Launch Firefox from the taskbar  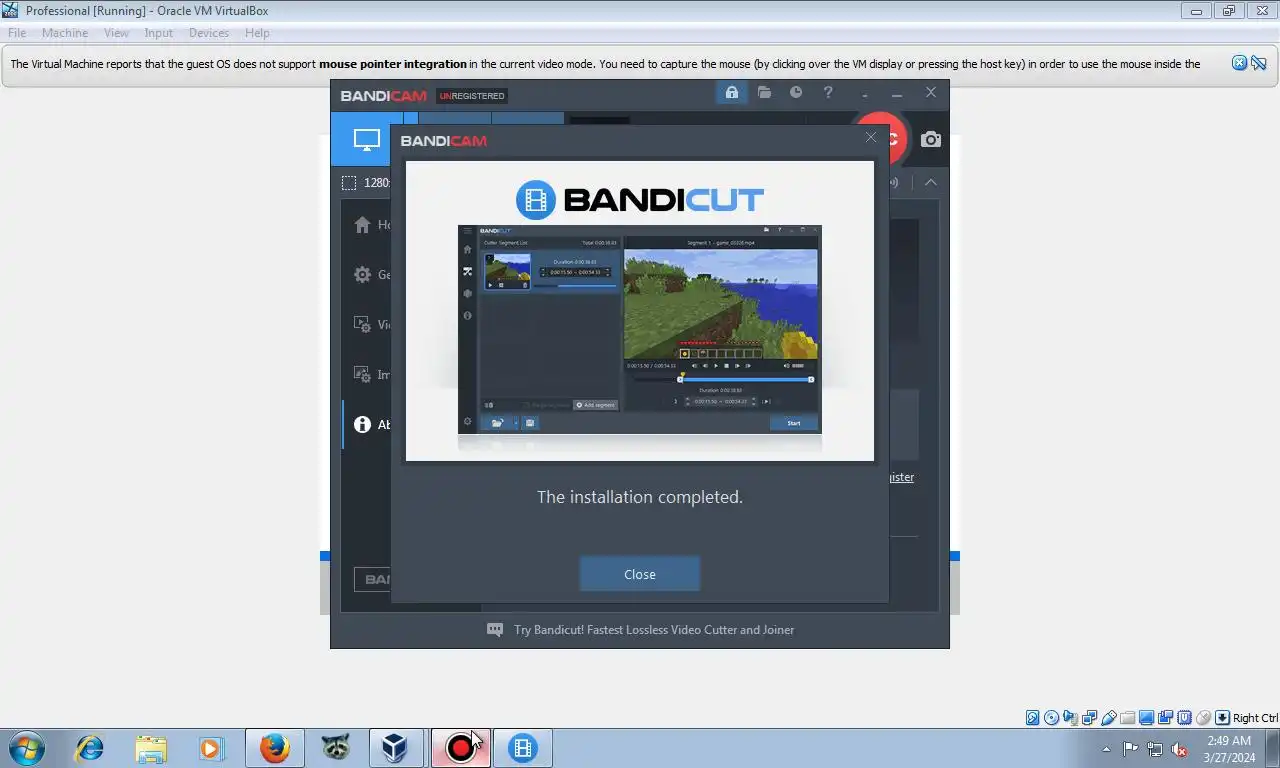click(x=274, y=748)
